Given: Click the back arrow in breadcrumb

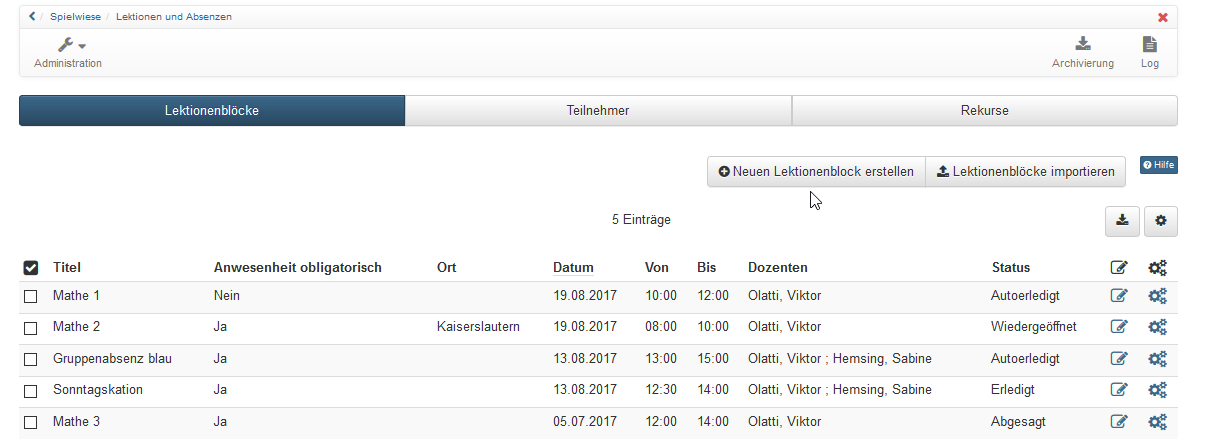Looking at the screenshot, I should [x=32, y=17].
